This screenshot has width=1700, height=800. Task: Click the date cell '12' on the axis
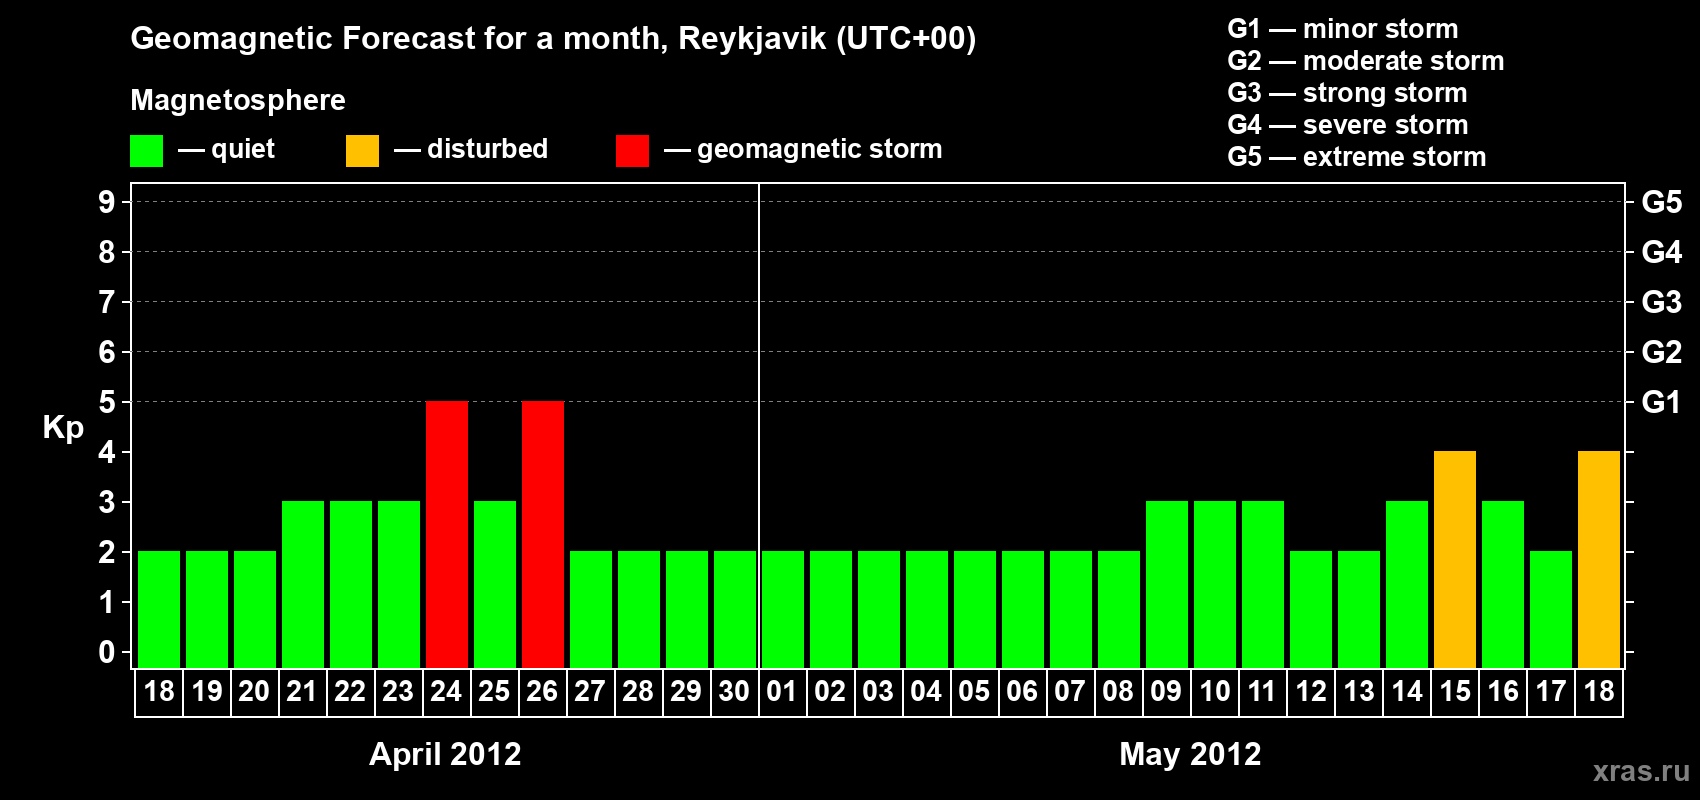click(x=1311, y=692)
